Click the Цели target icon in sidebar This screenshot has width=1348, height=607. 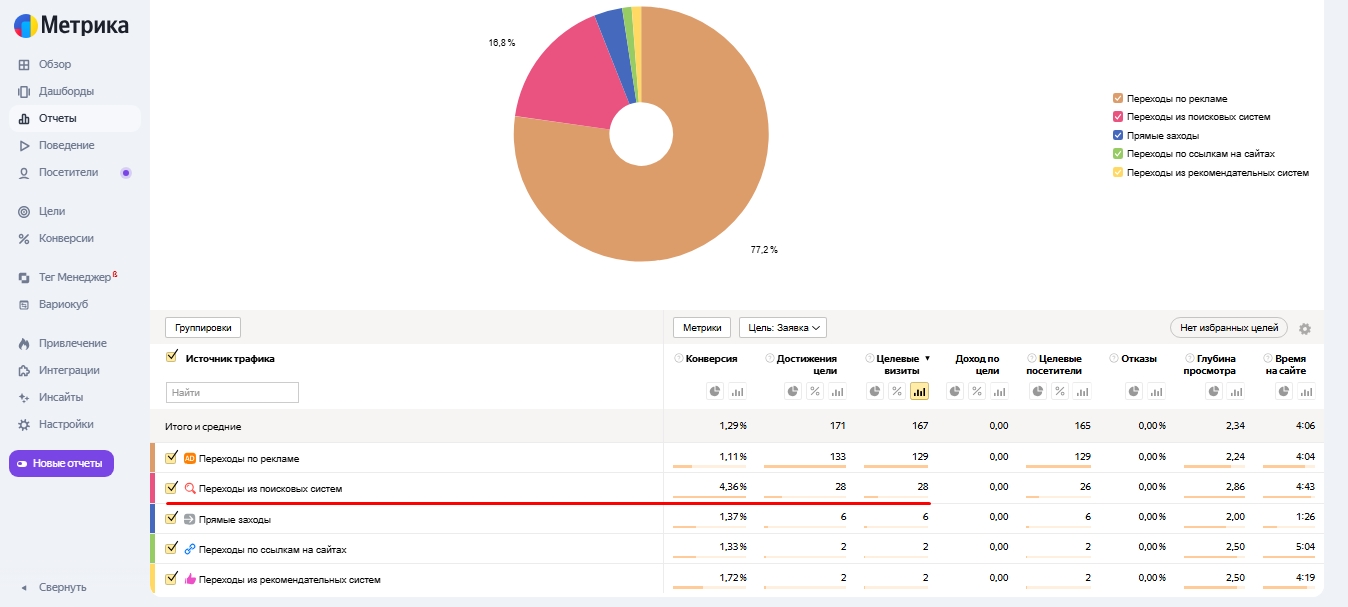(24, 211)
